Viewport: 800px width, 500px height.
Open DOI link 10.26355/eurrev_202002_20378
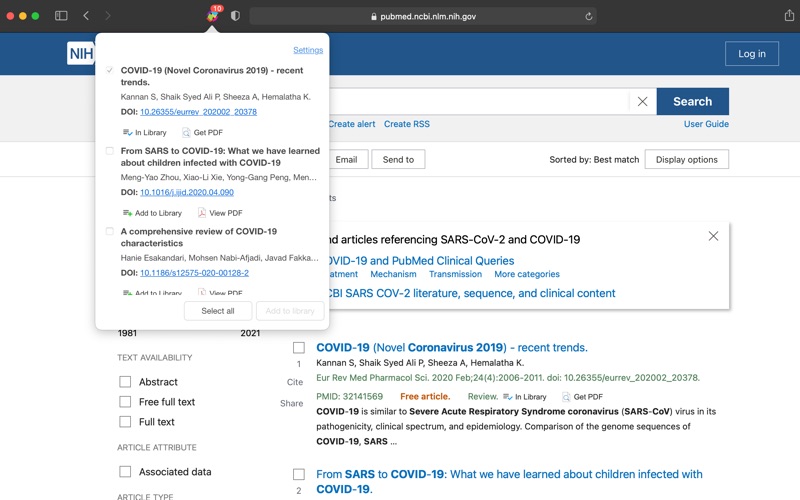pos(198,112)
